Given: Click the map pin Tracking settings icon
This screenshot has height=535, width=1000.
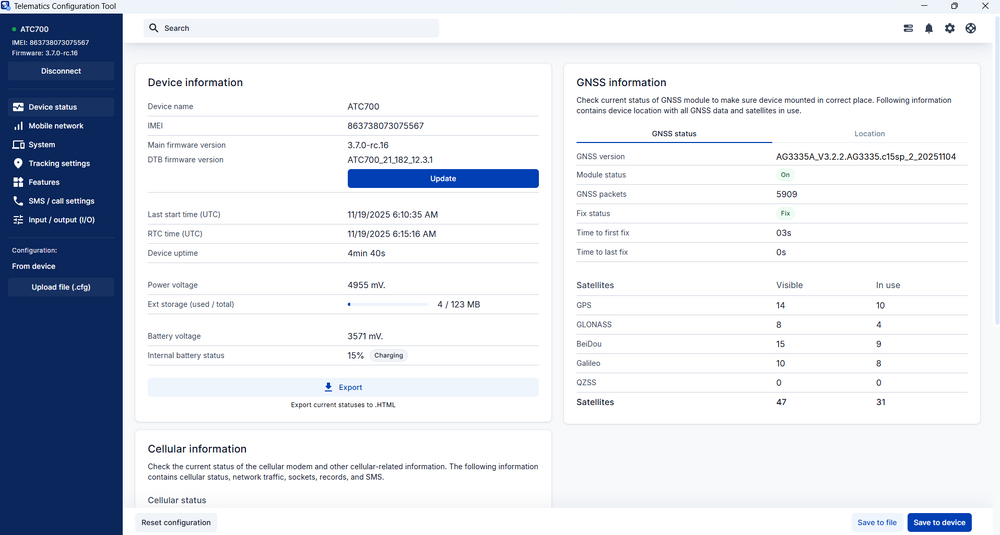Looking at the screenshot, I should 18,163.
